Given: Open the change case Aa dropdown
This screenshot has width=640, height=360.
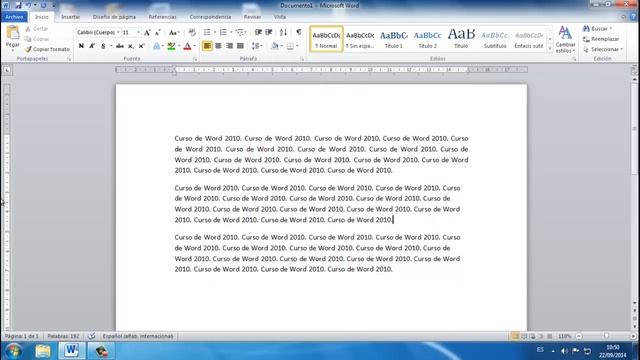Looking at the screenshot, I should (174, 32).
